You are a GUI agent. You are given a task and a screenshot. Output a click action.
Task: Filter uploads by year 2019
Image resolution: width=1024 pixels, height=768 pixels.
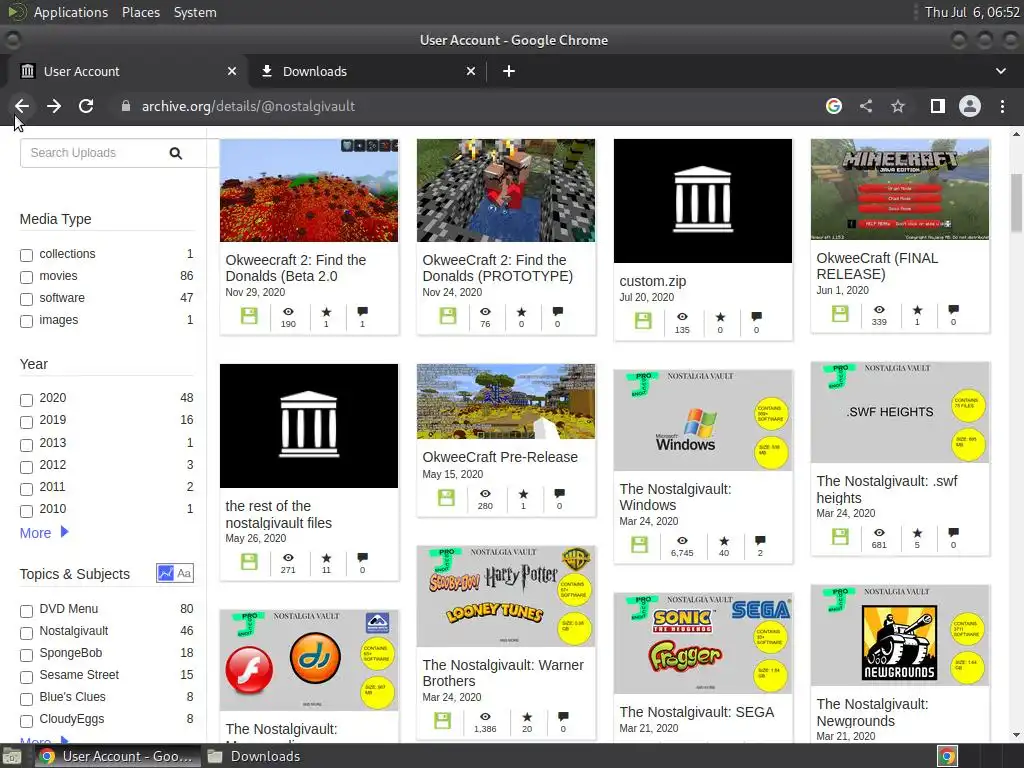point(27,422)
